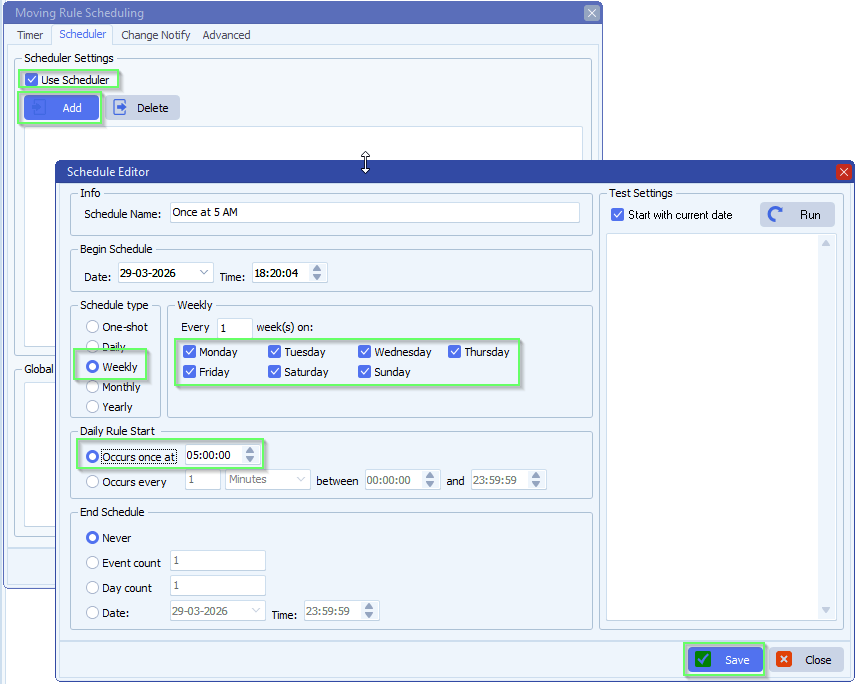Choose the Yearly schedule type

[90, 407]
